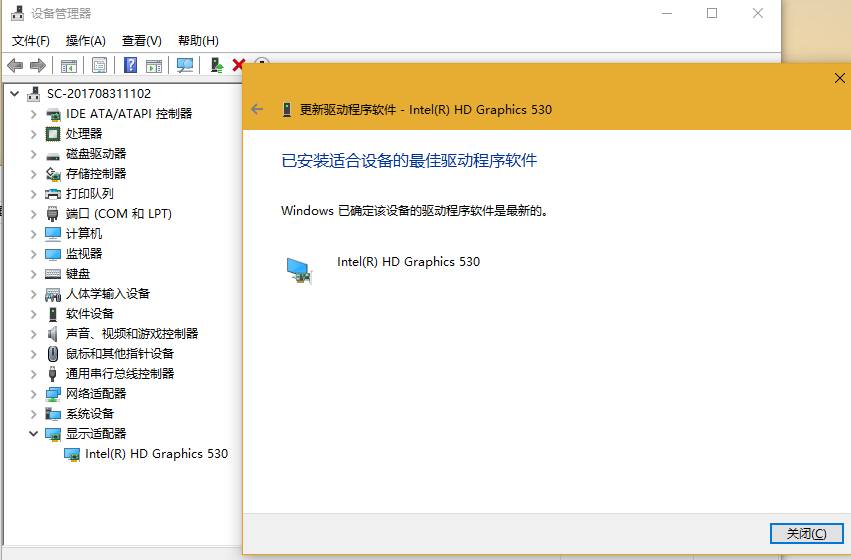The width and height of the screenshot is (851, 560).
Task: Select the 端口 (COM 和 LPT) label
Action: 118,214
